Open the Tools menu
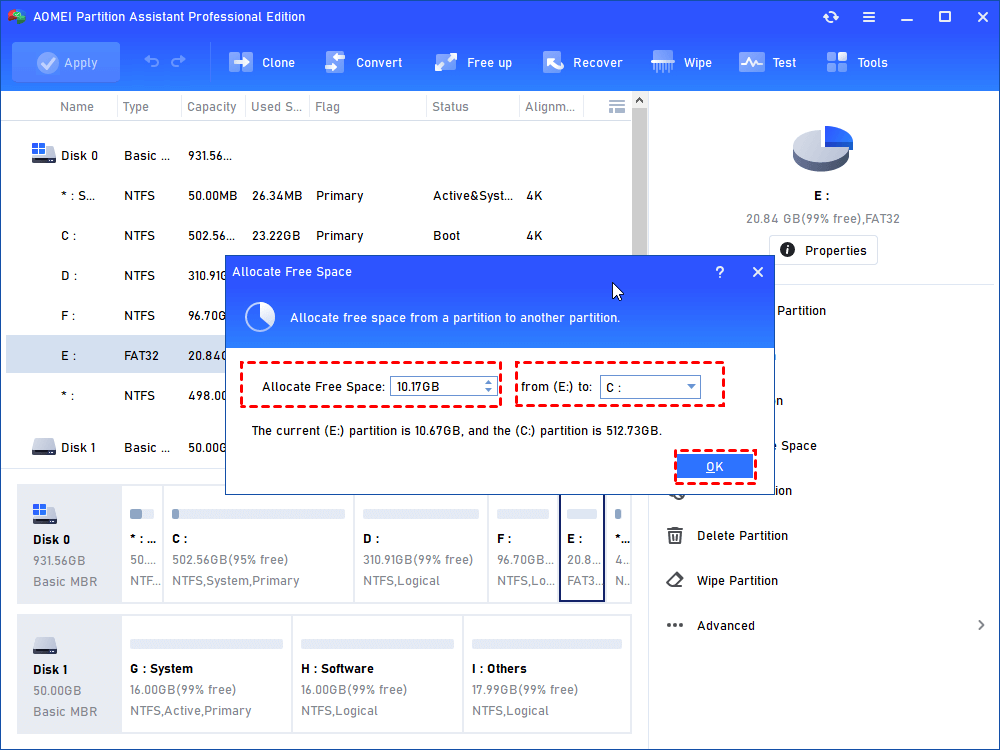The width and height of the screenshot is (1000, 750). point(857,62)
